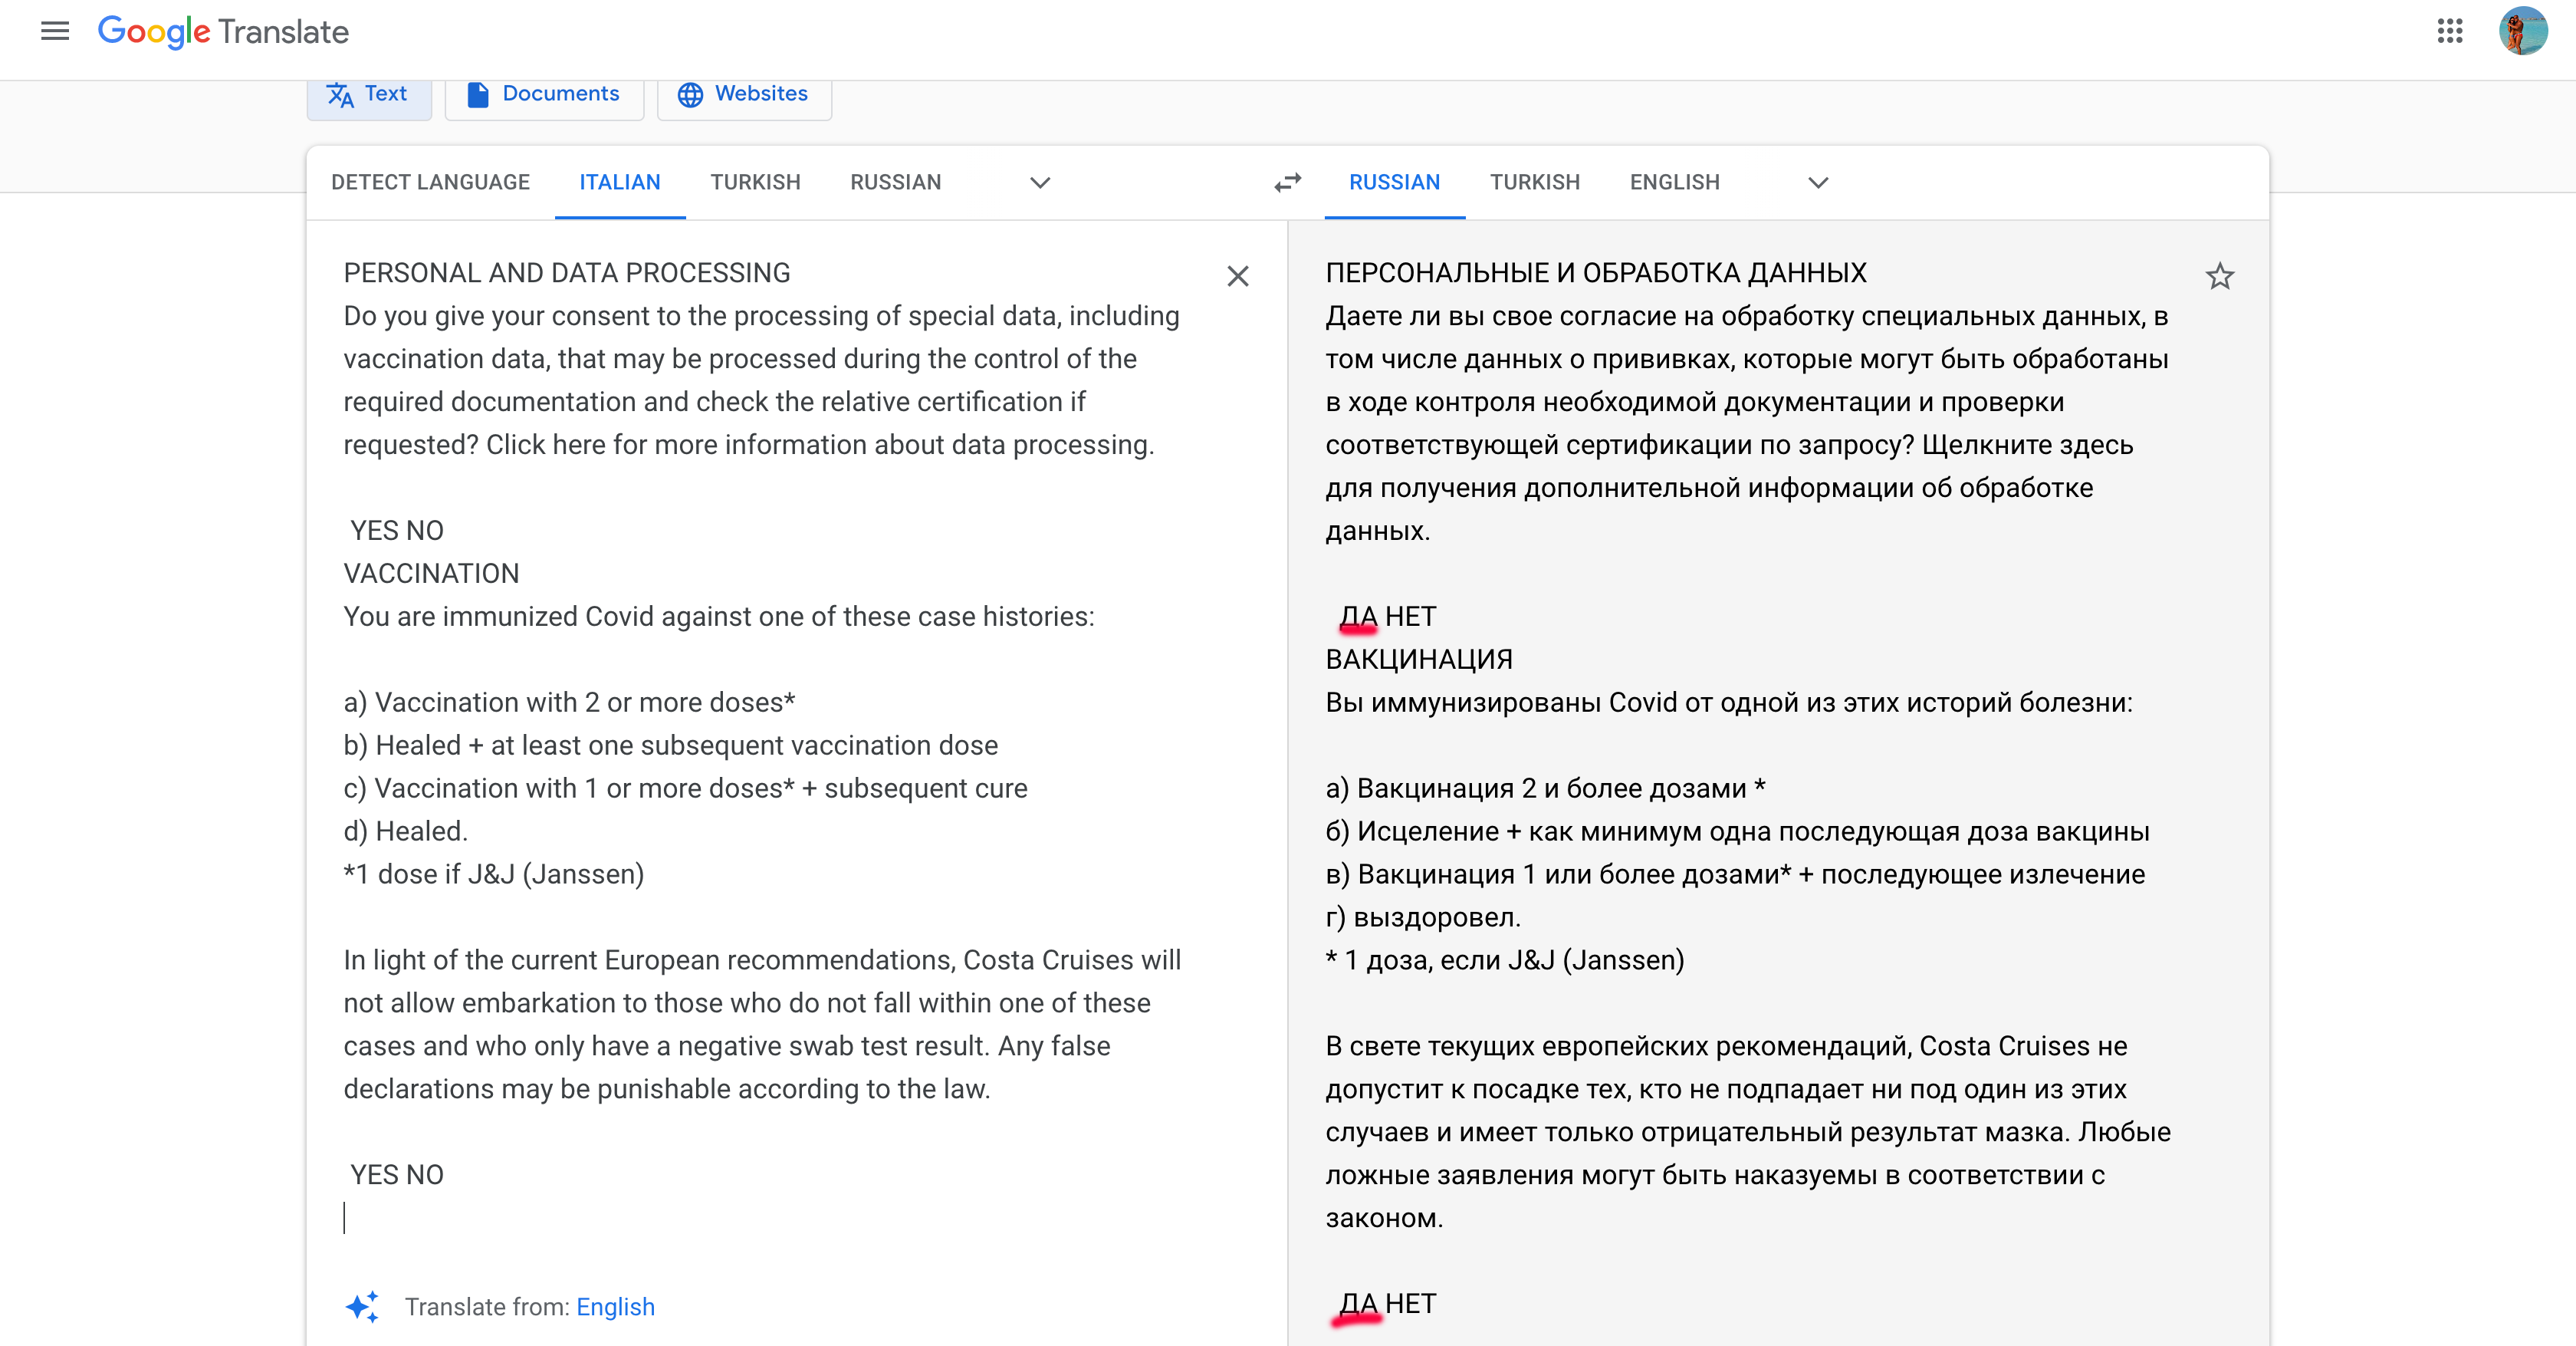Click translated line '* 1 доза, если J&J (Janssen)'
The height and width of the screenshot is (1346, 2576).
(1505, 960)
